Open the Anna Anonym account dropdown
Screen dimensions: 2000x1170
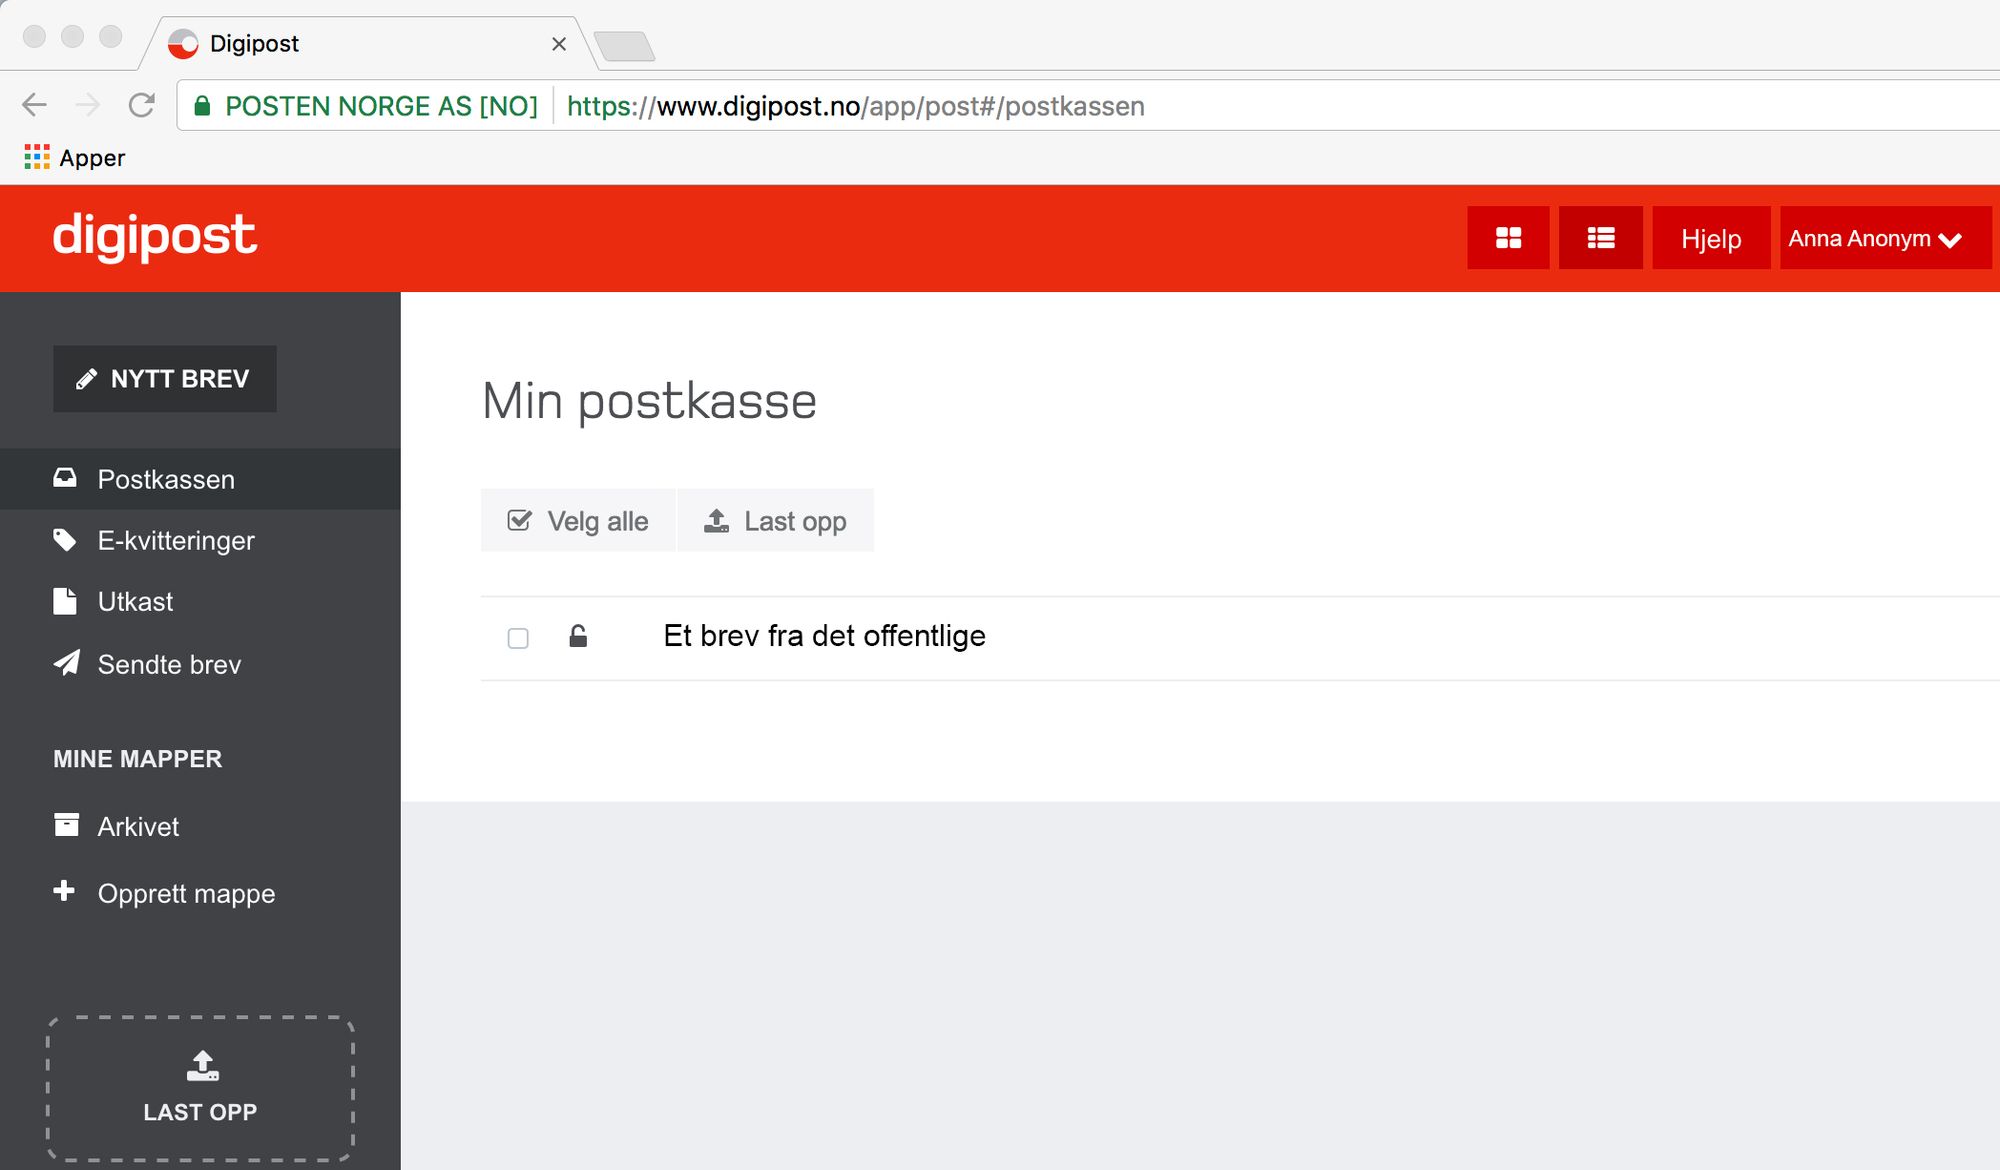pyautogui.click(x=1860, y=238)
